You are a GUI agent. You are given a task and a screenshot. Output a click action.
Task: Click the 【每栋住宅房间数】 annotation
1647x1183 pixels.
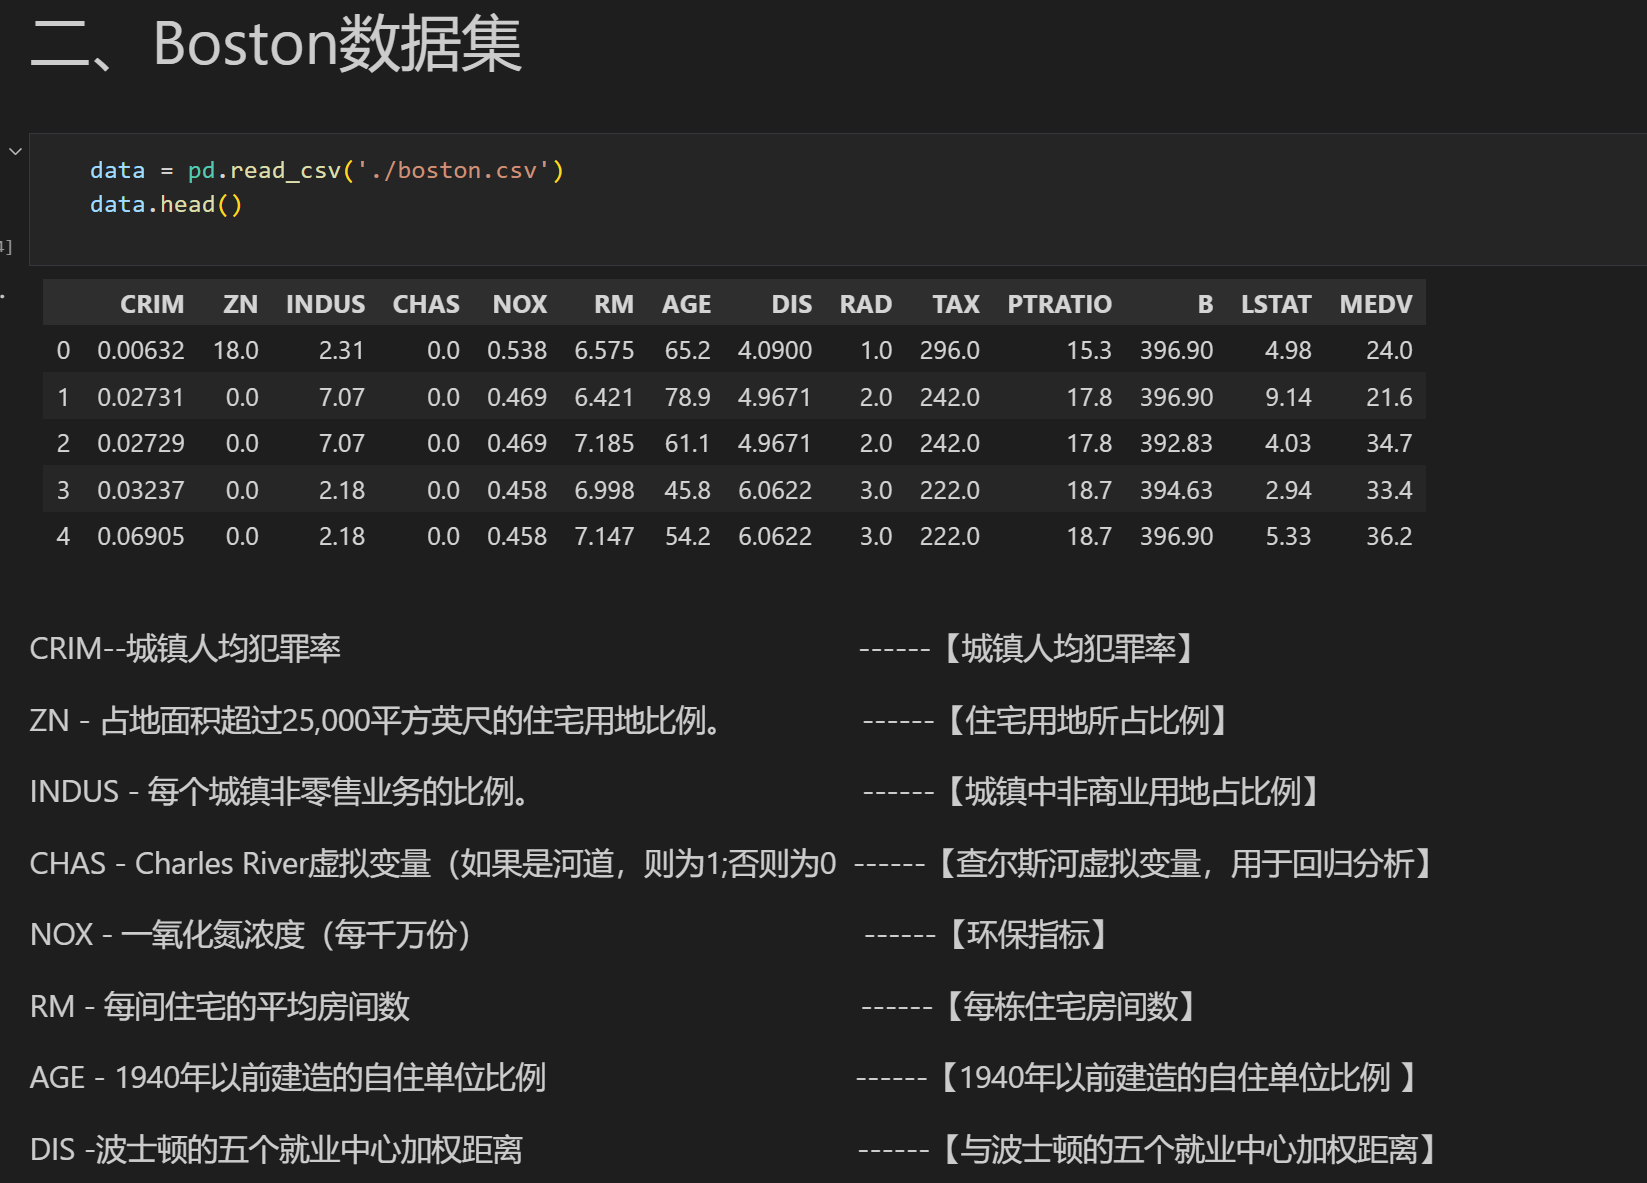[1071, 1006]
